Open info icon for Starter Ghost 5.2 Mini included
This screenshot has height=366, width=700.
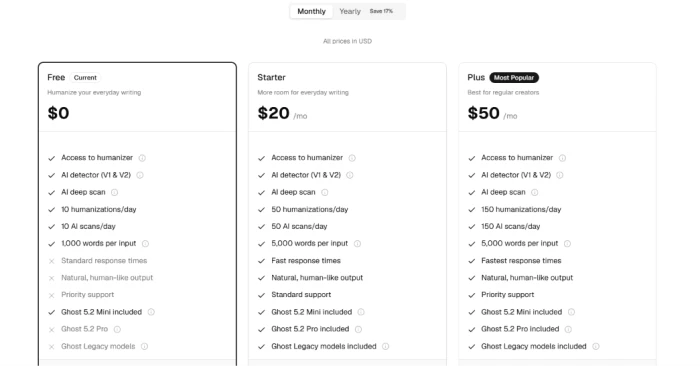(361, 312)
